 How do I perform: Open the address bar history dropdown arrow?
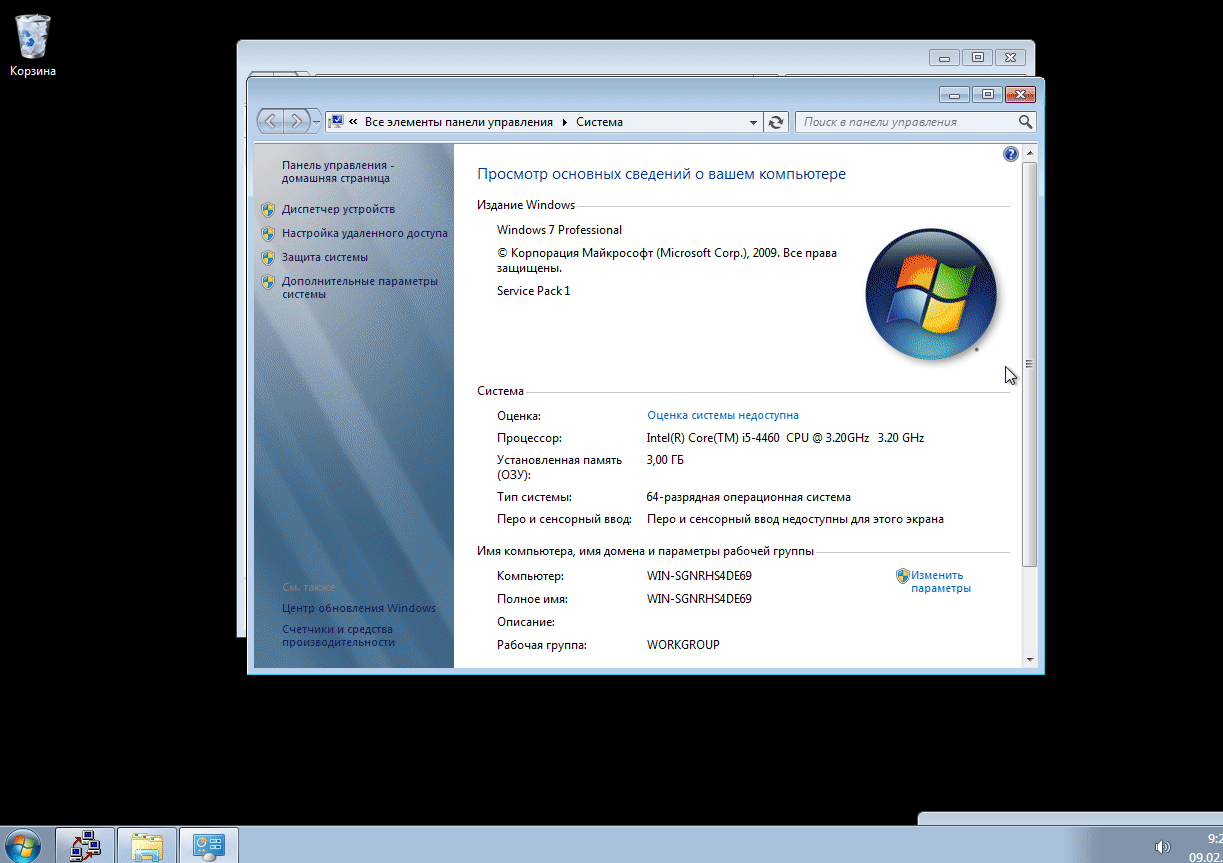[754, 122]
